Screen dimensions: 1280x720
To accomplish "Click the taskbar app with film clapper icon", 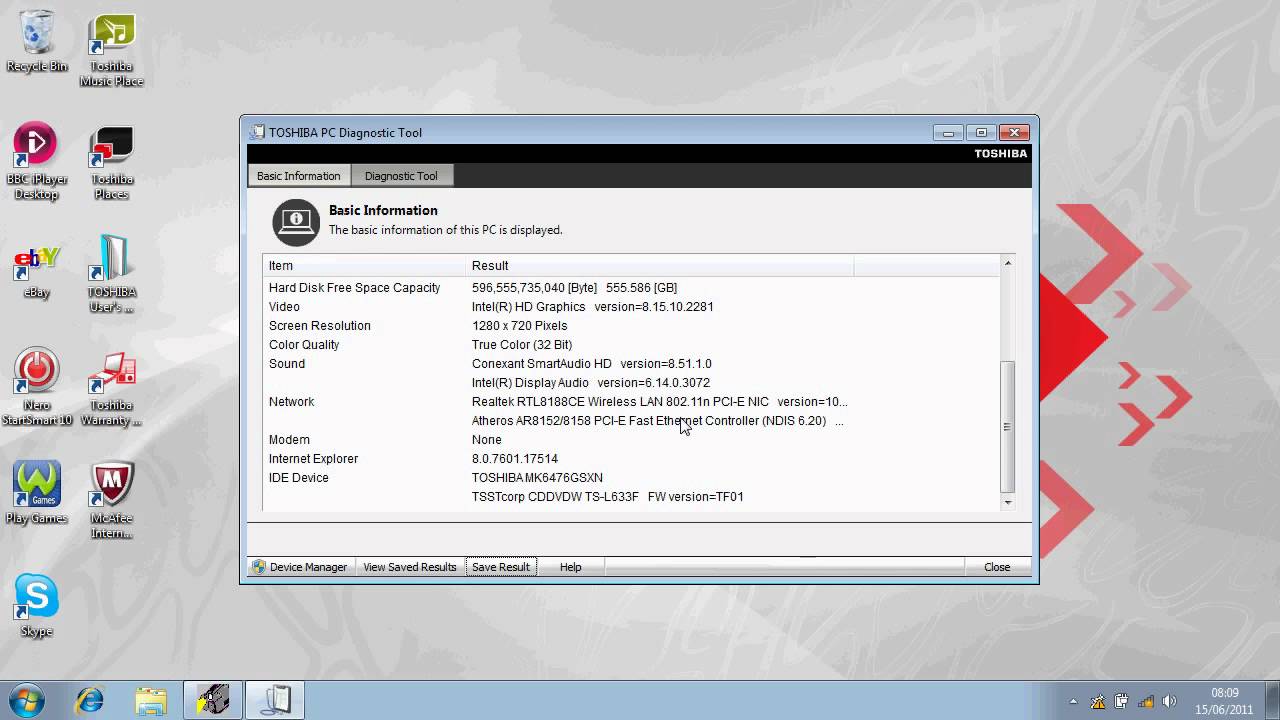I will (x=212, y=699).
